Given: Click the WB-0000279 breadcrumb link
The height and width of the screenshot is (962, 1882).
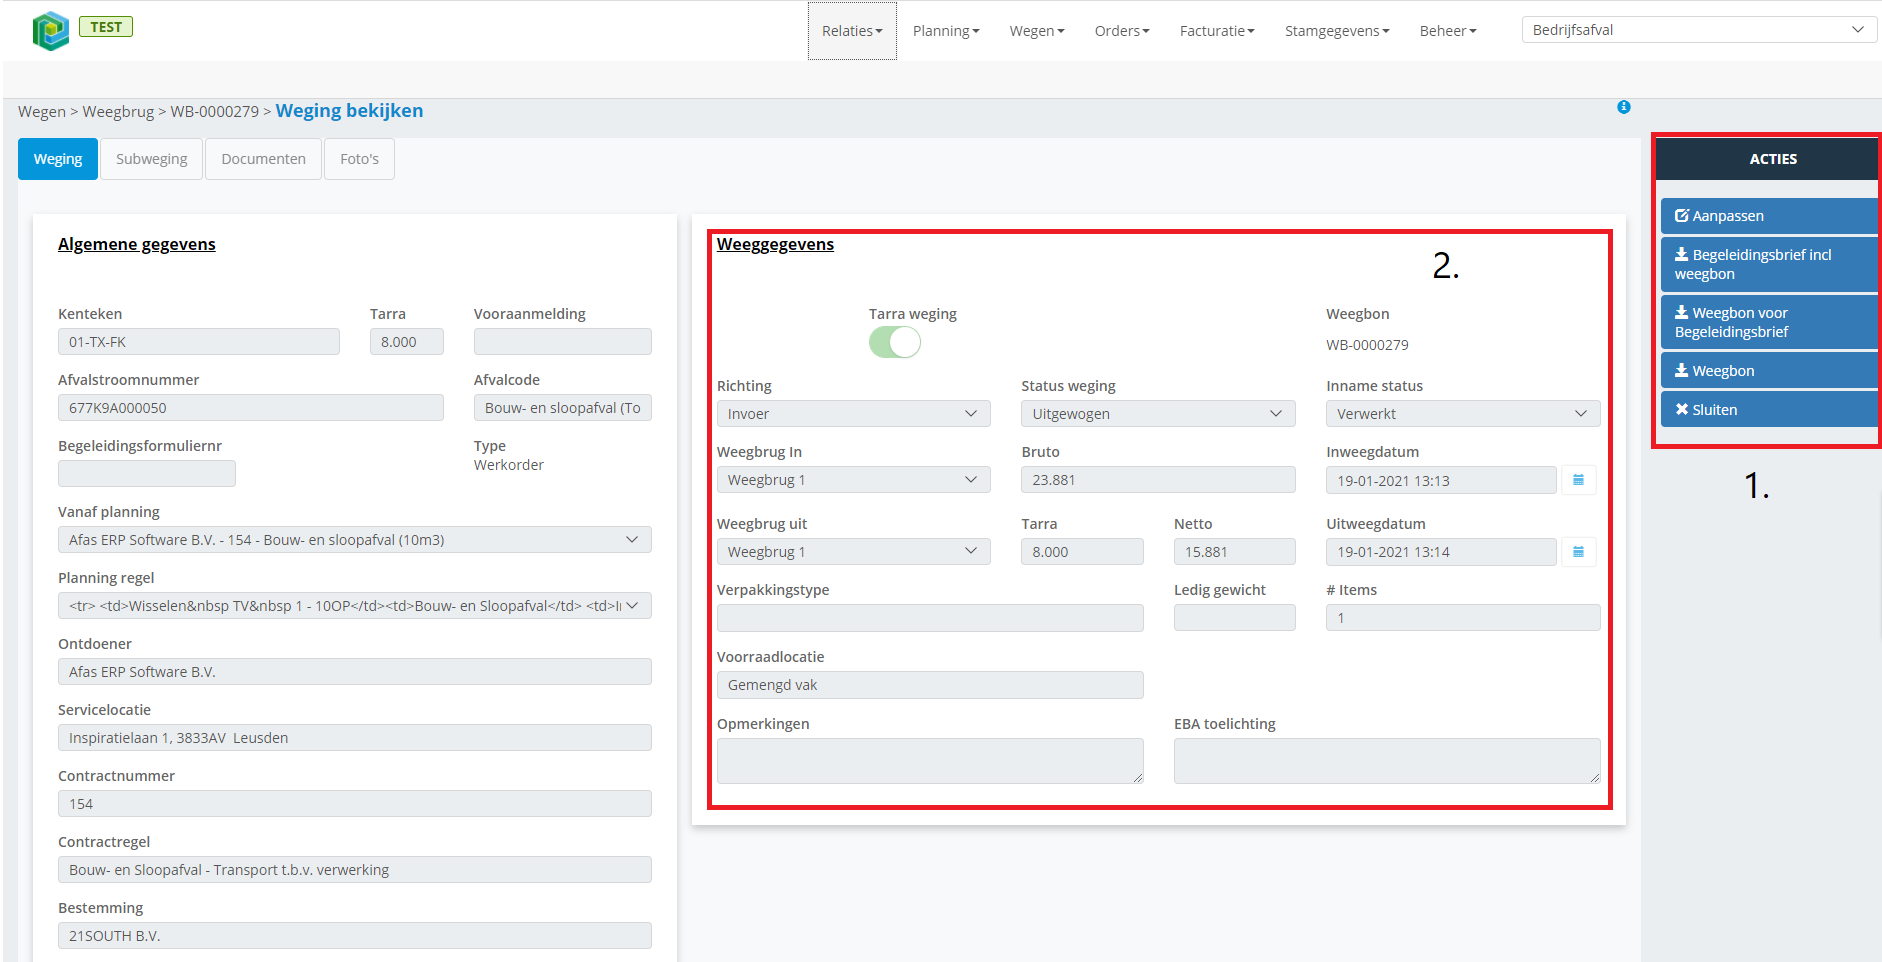Looking at the screenshot, I should (x=214, y=112).
